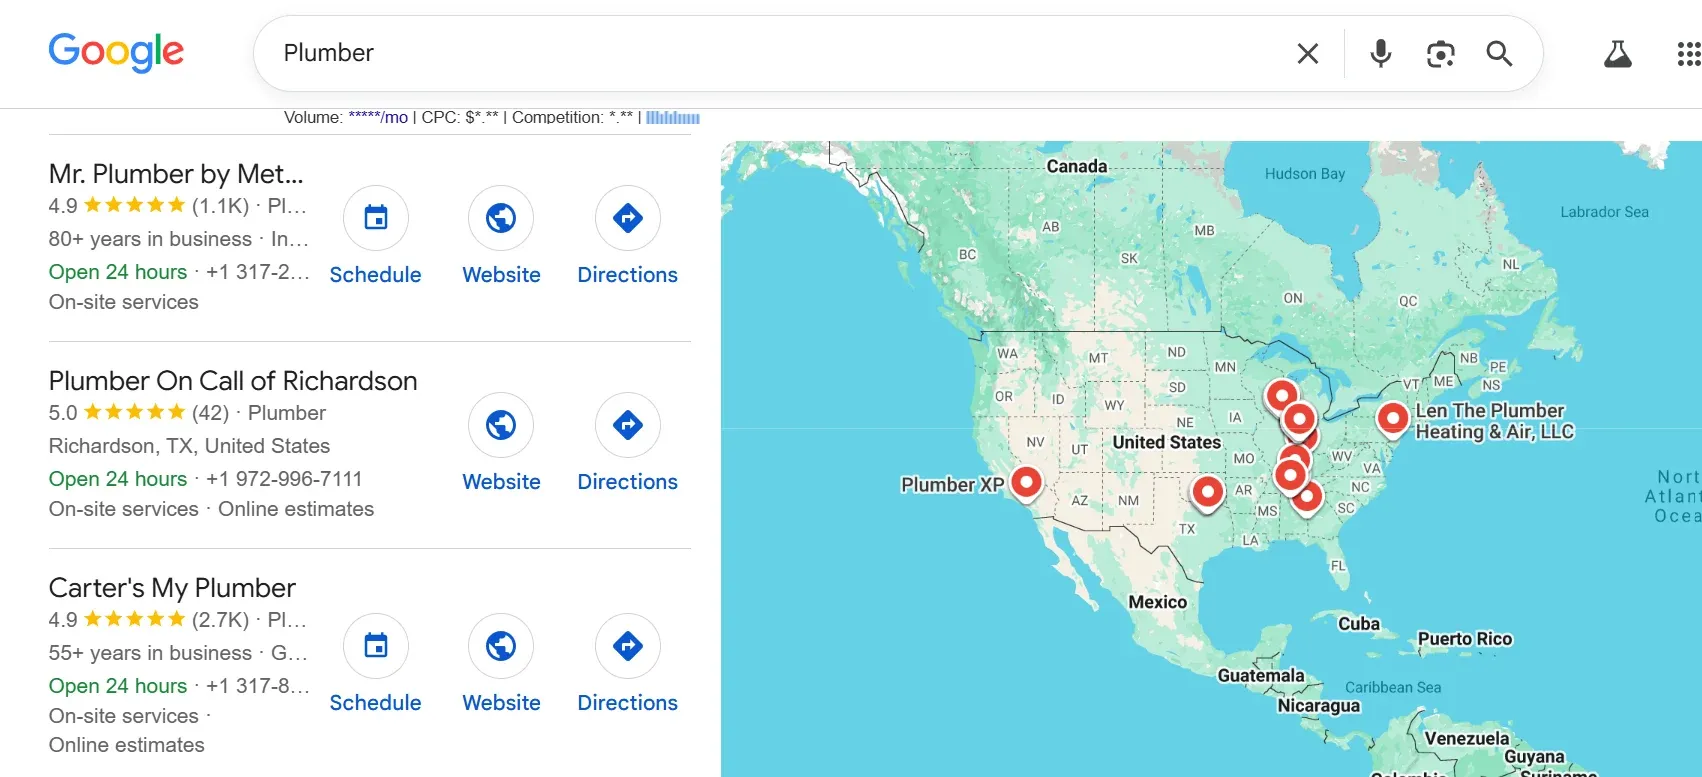Click 'Mexico' label on map
Viewport: 1702px width, 777px height.
(x=1158, y=602)
